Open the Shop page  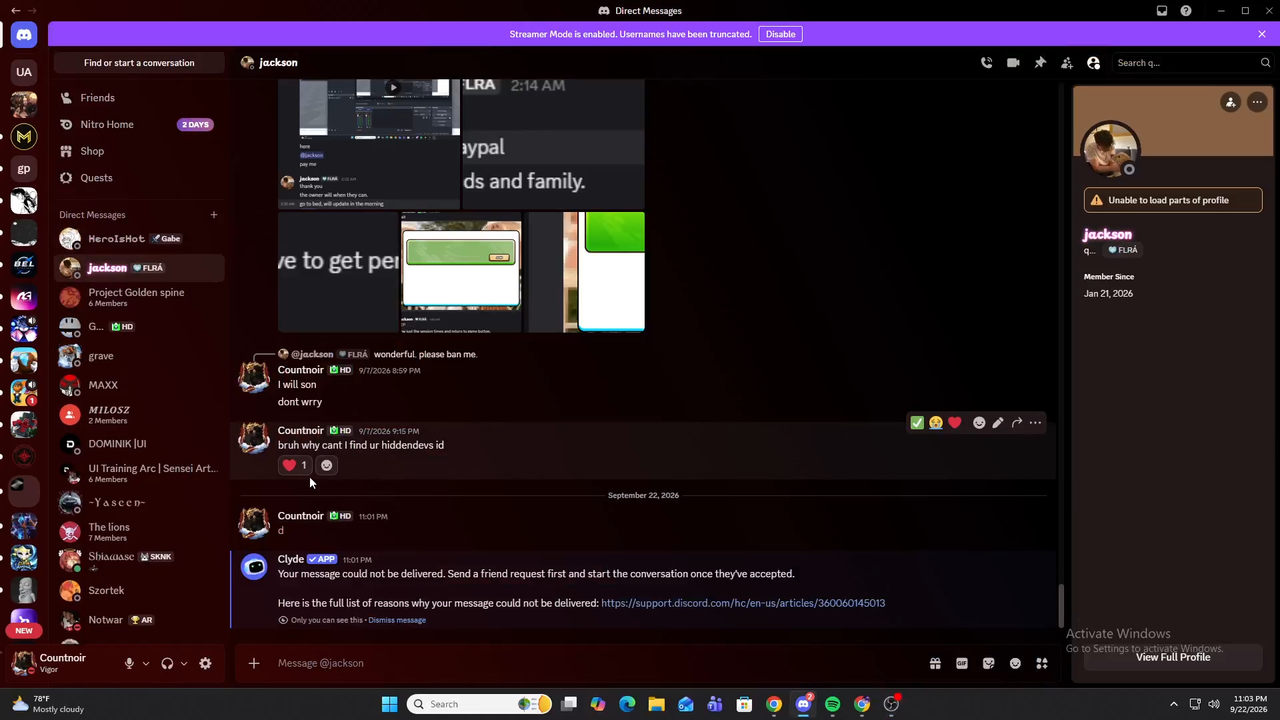pyautogui.click(x=140, y=151)
